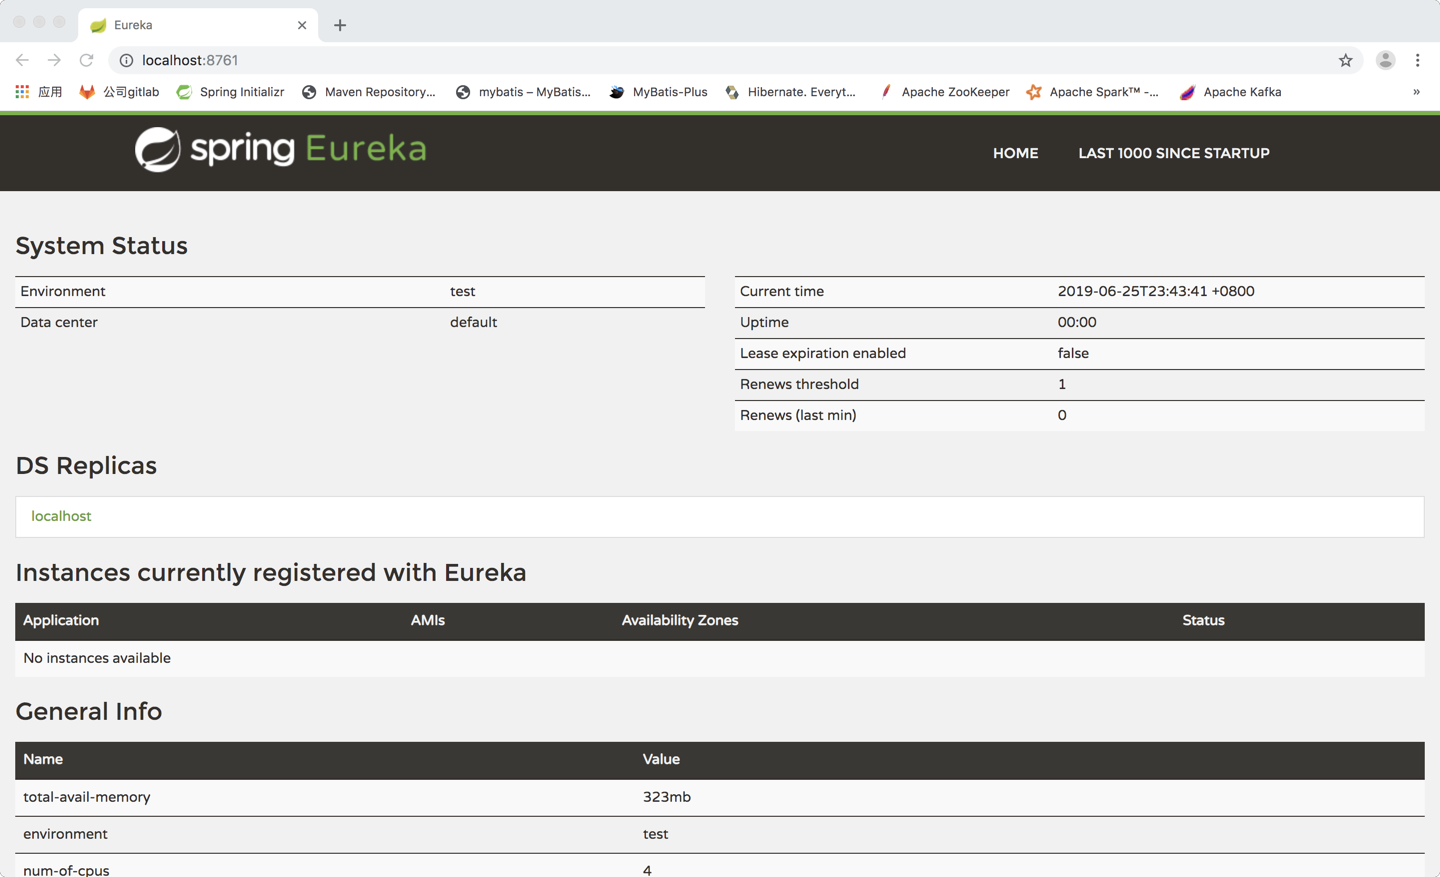Open the Maven Repository bookmark
Viewport: 1440px width, 877px height.
(368, 92)
